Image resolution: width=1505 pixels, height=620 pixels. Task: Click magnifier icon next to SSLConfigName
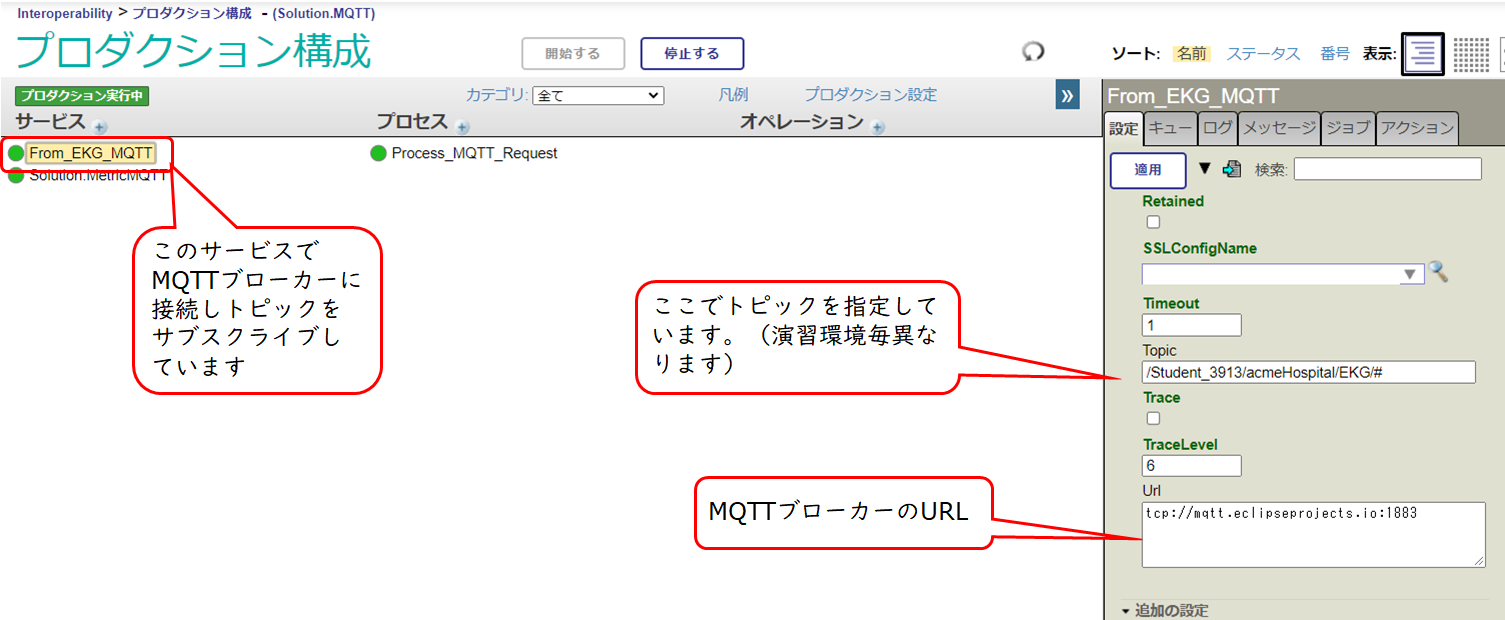(1438, 272)
